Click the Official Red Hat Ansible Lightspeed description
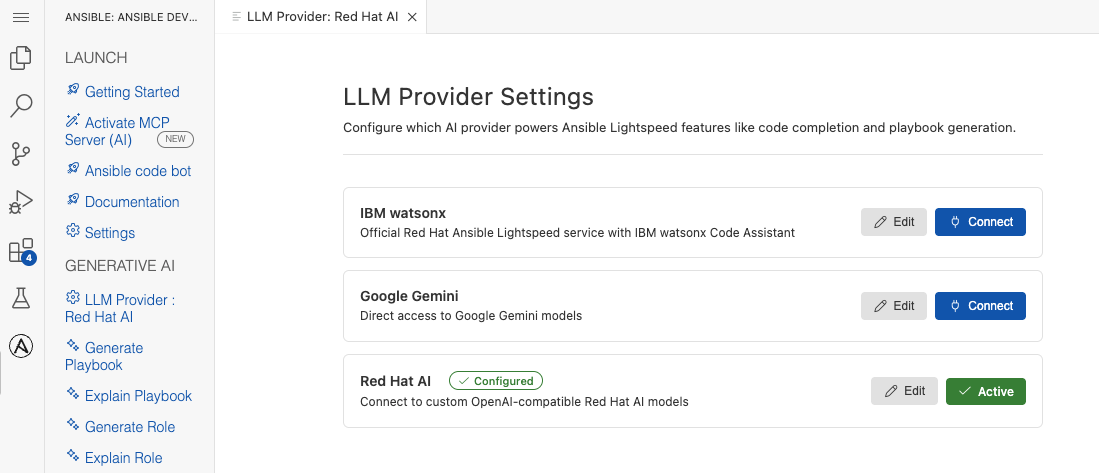The height and width of the screenshot is (473, 1099). pos(578,233)
